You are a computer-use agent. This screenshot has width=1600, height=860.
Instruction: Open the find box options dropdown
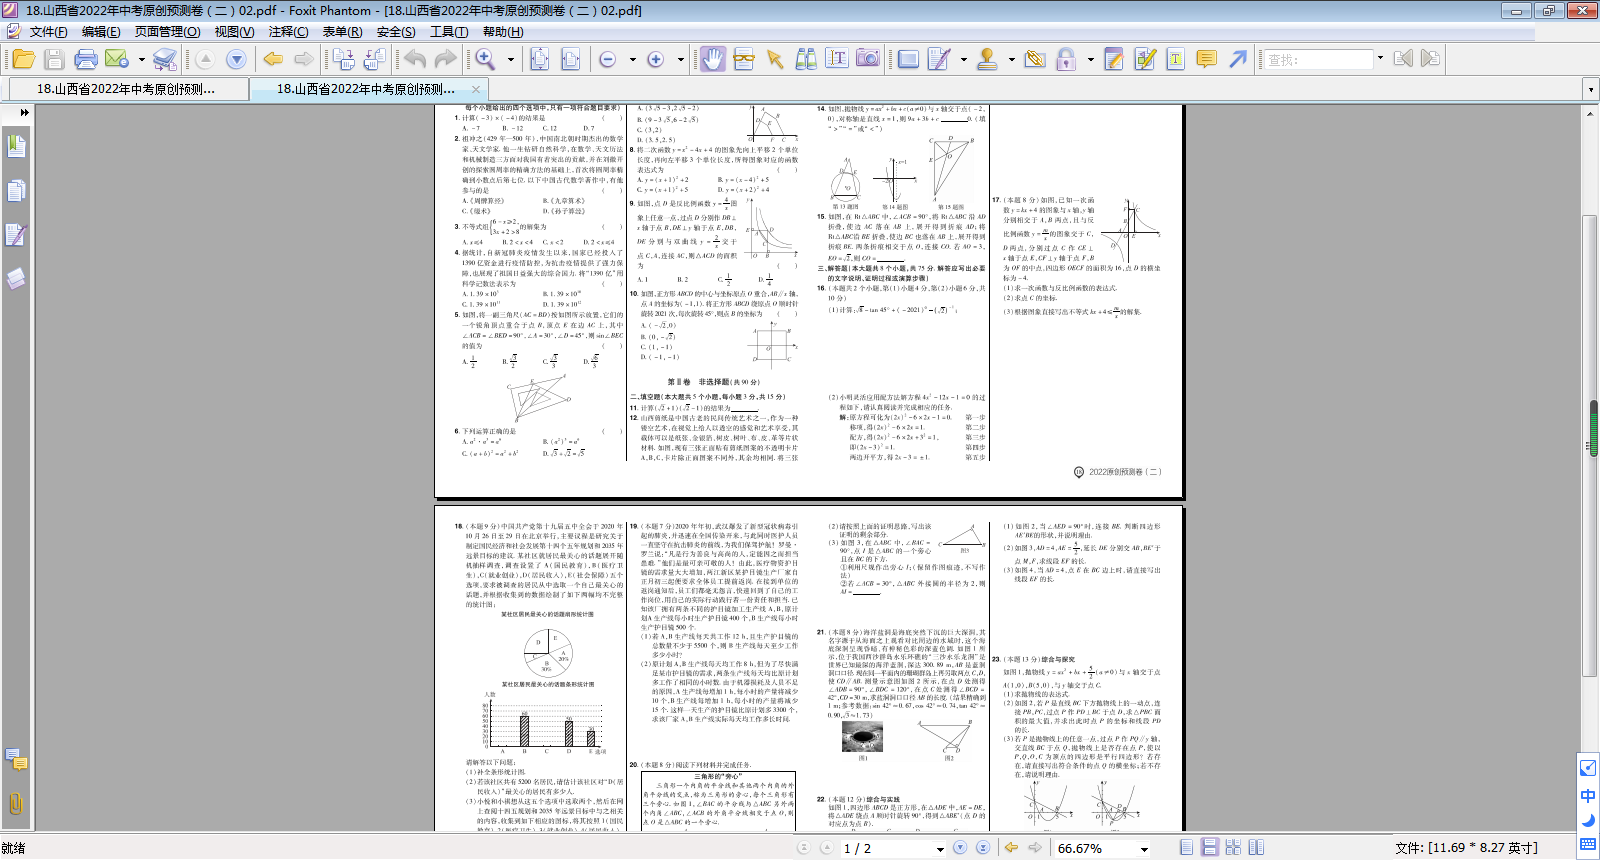click(x=1380, y=59)
